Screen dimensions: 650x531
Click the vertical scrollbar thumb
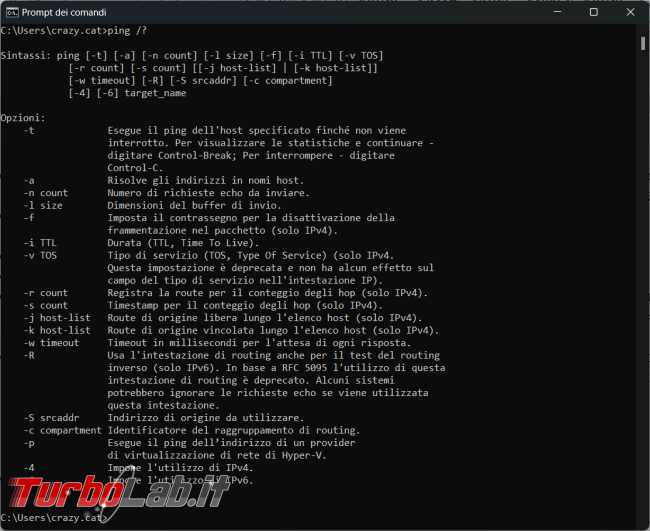click(x=643, y=43)
